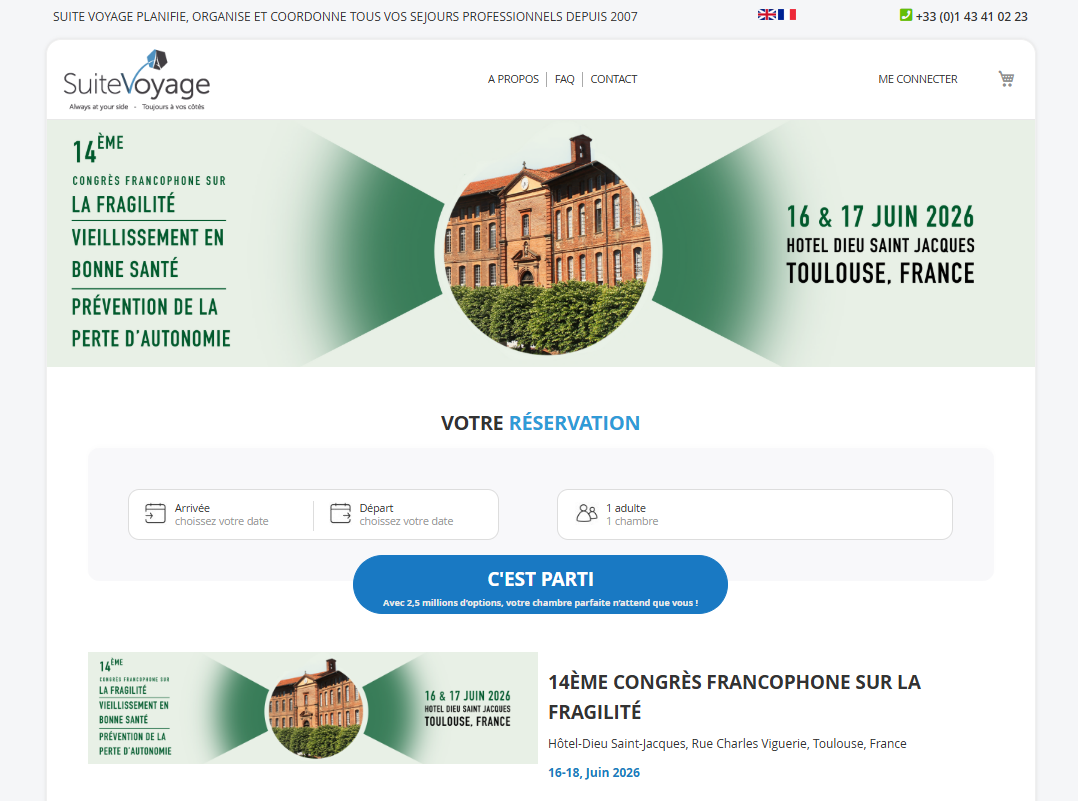Image resolution: width=1078 pixels, height=801 pixels.
Task: Click the green phone icon
Action: coord(906,15)
